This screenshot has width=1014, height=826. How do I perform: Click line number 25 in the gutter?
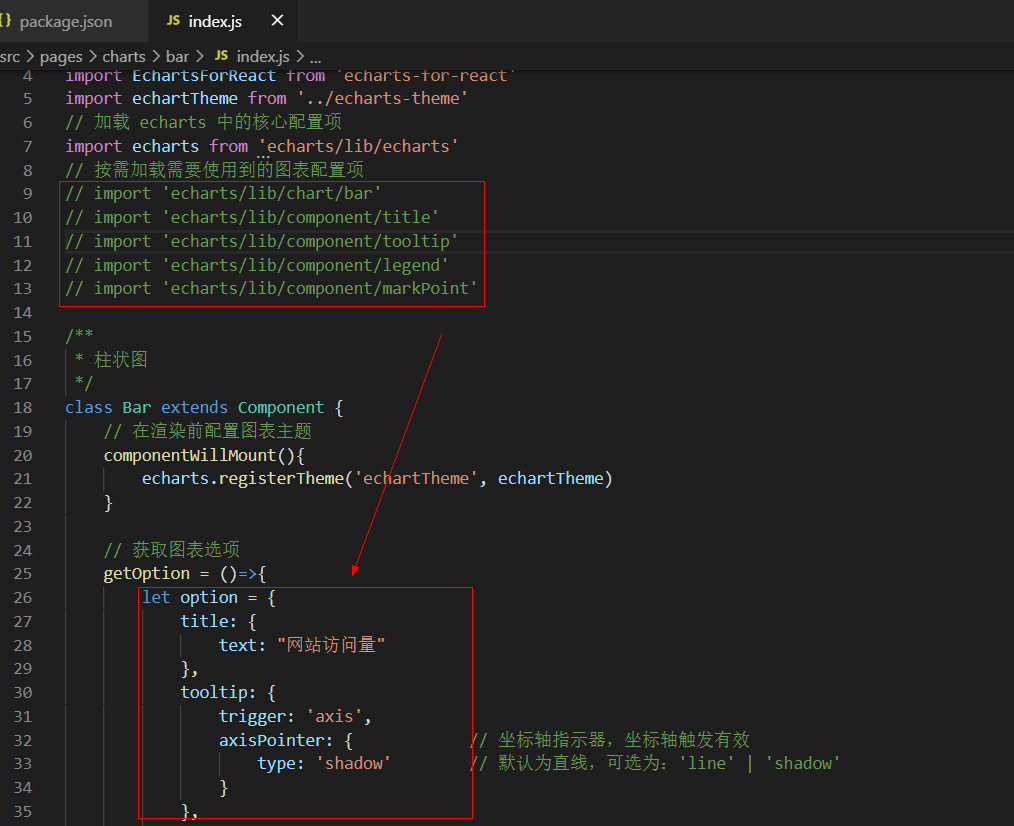(x=23, y=574)
